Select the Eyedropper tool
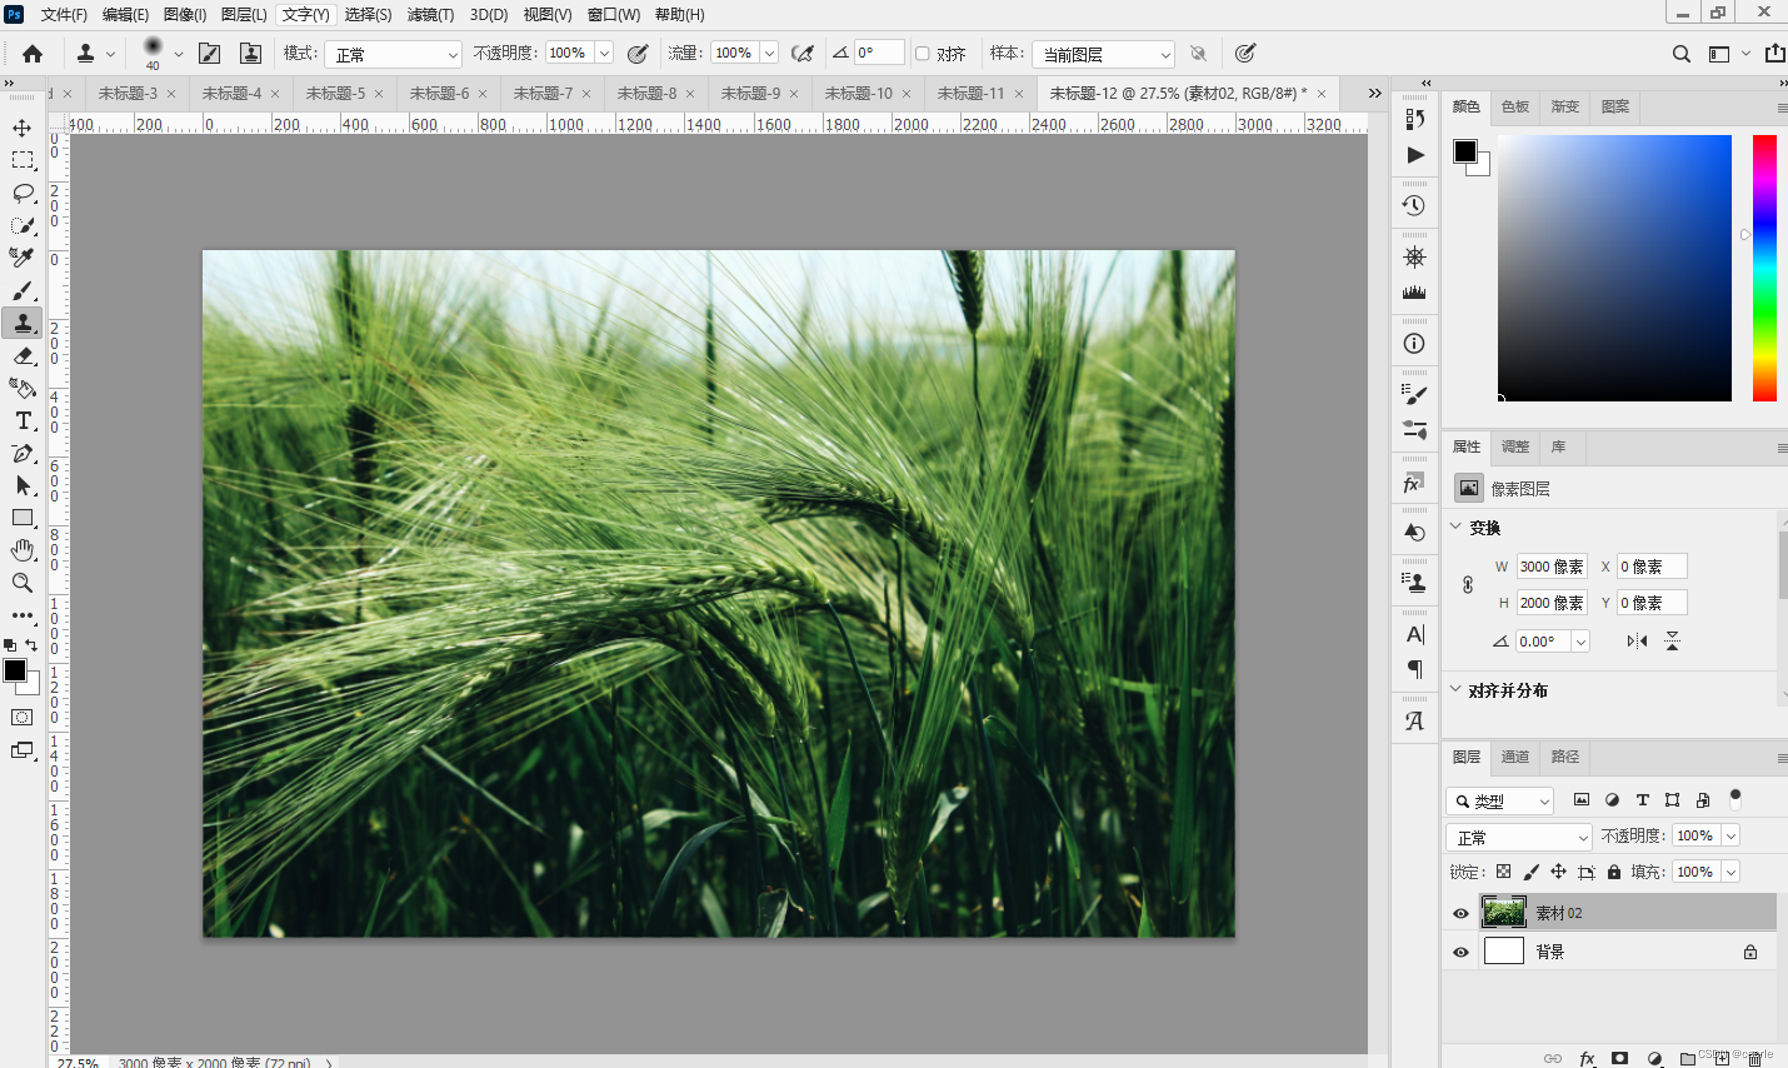Viewport: 1788px width, 1068px height. coord(22,258)
